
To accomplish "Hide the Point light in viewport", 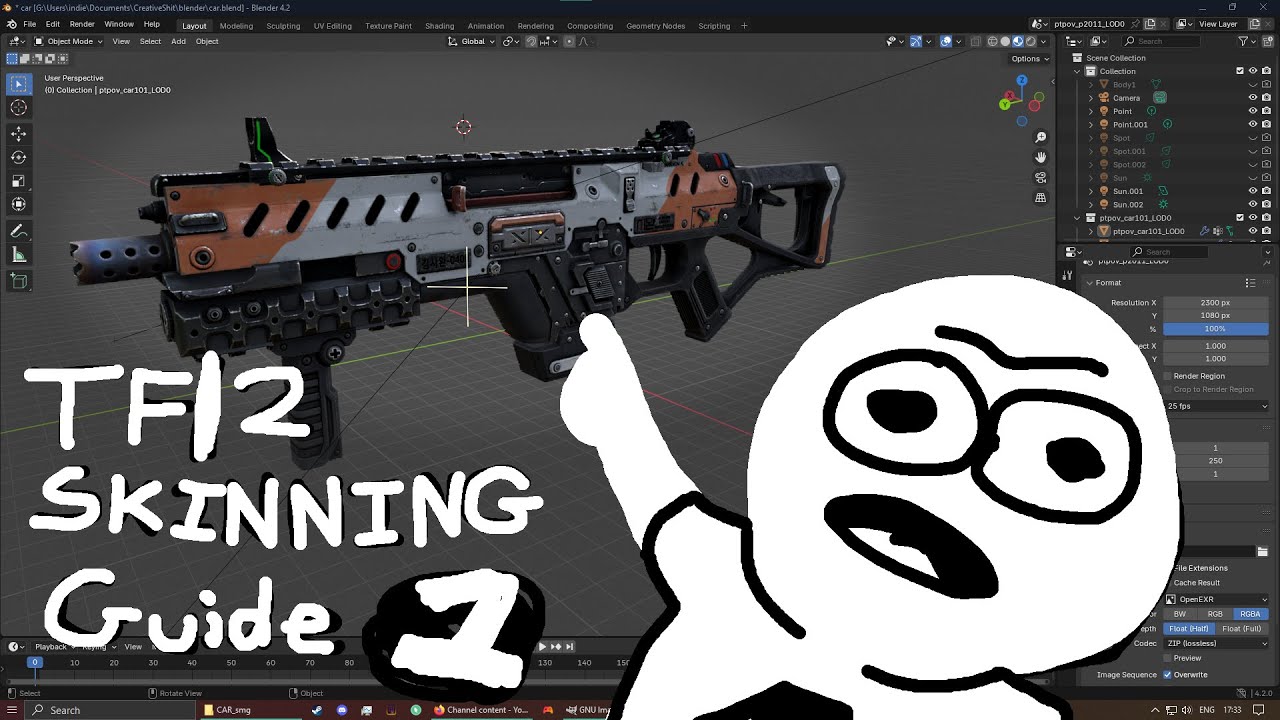I will coord(1252,111).
